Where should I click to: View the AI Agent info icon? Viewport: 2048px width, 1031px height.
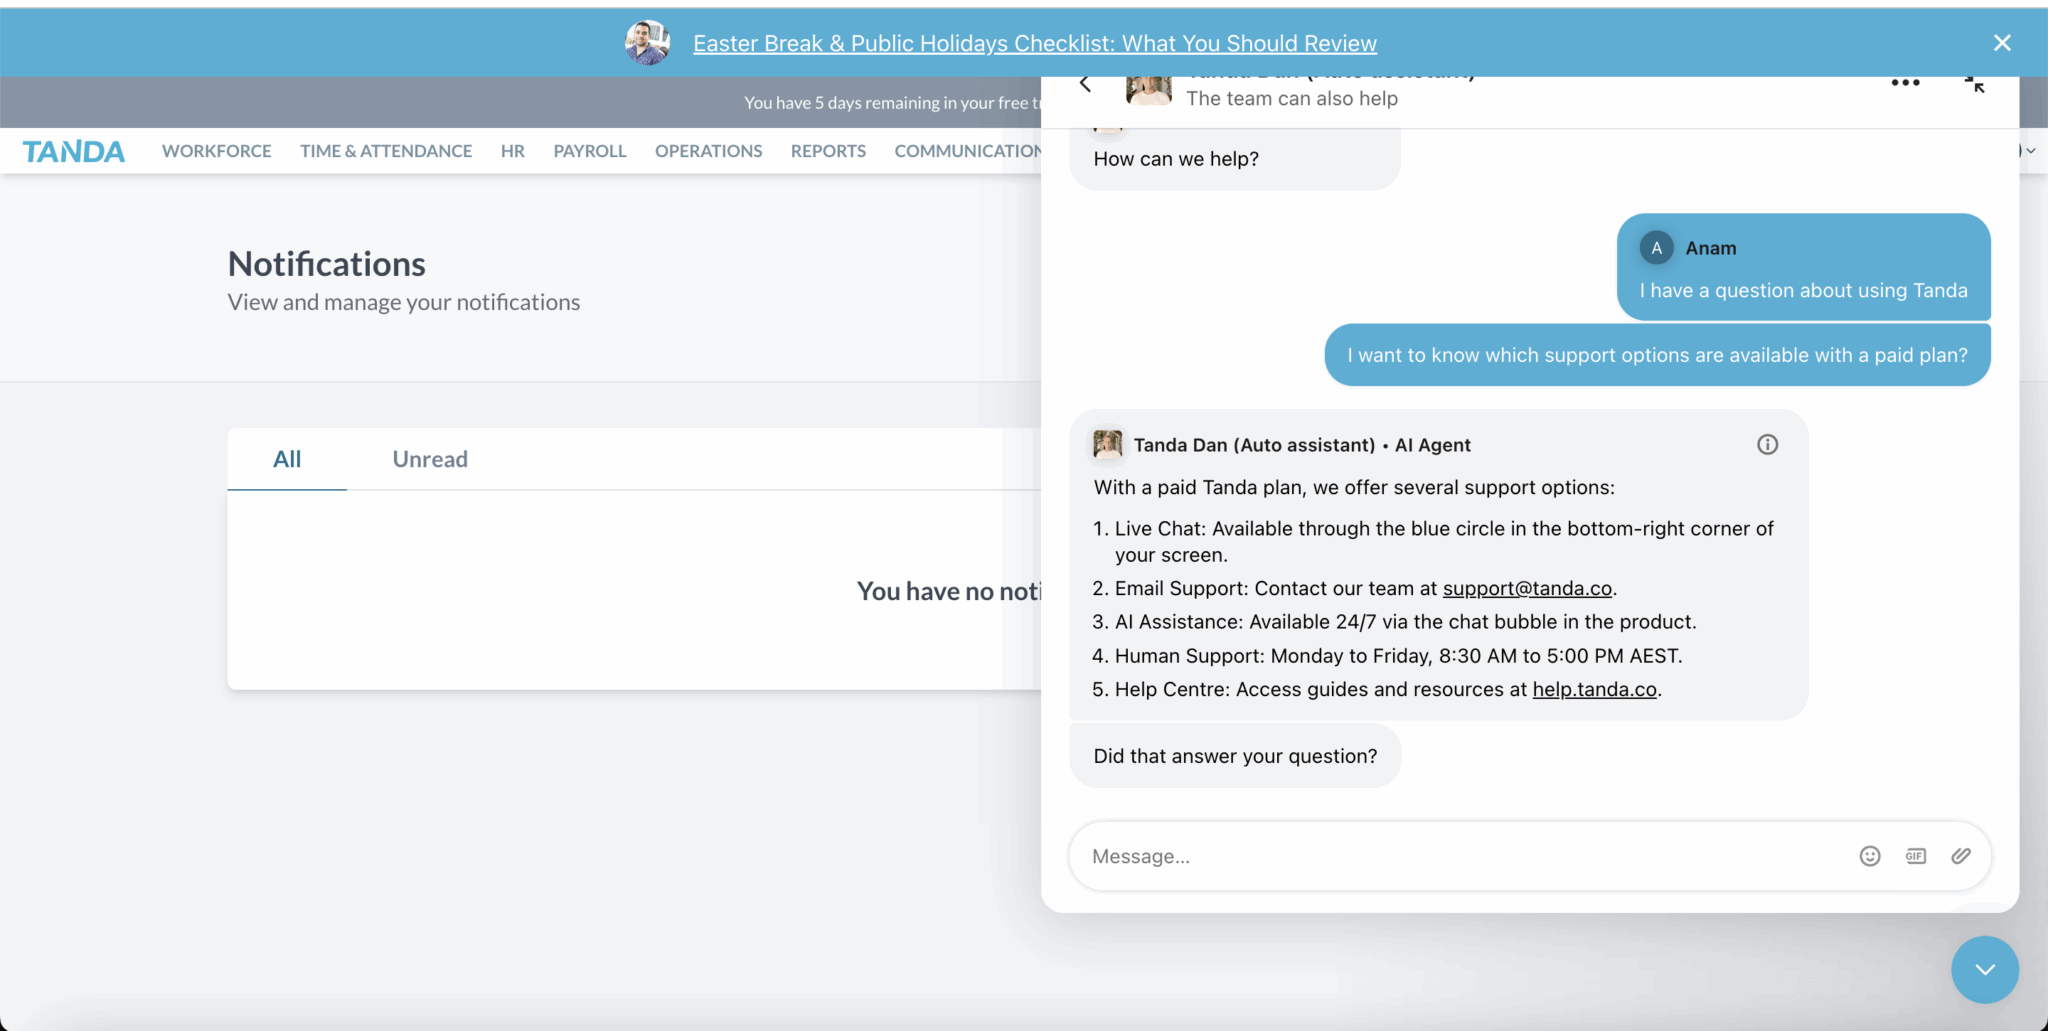tap(1767, 444)
